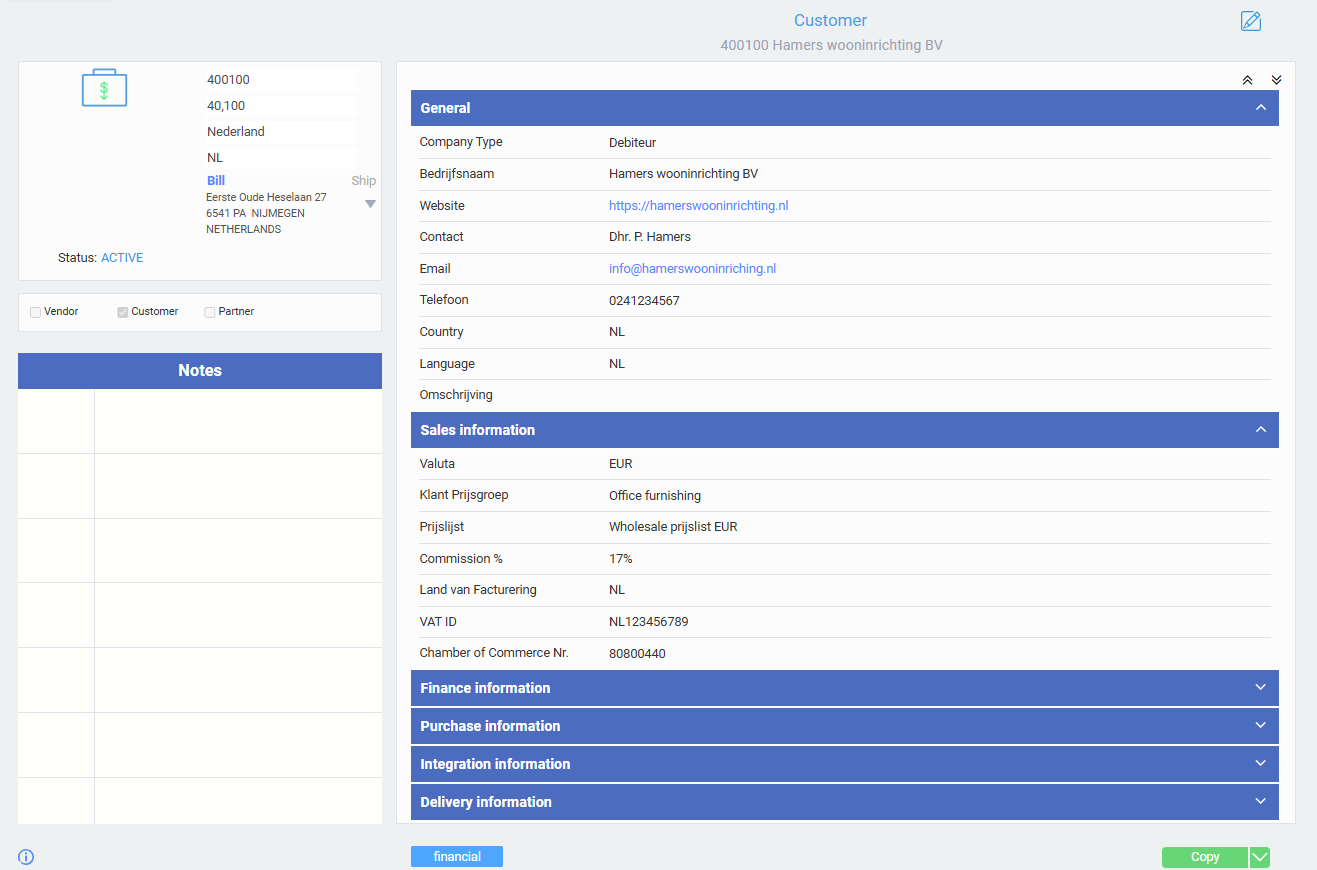Viewport: 1317px width, 870px height.
Task: Toggle the Partner checkbox
Action: click(210, 312)
